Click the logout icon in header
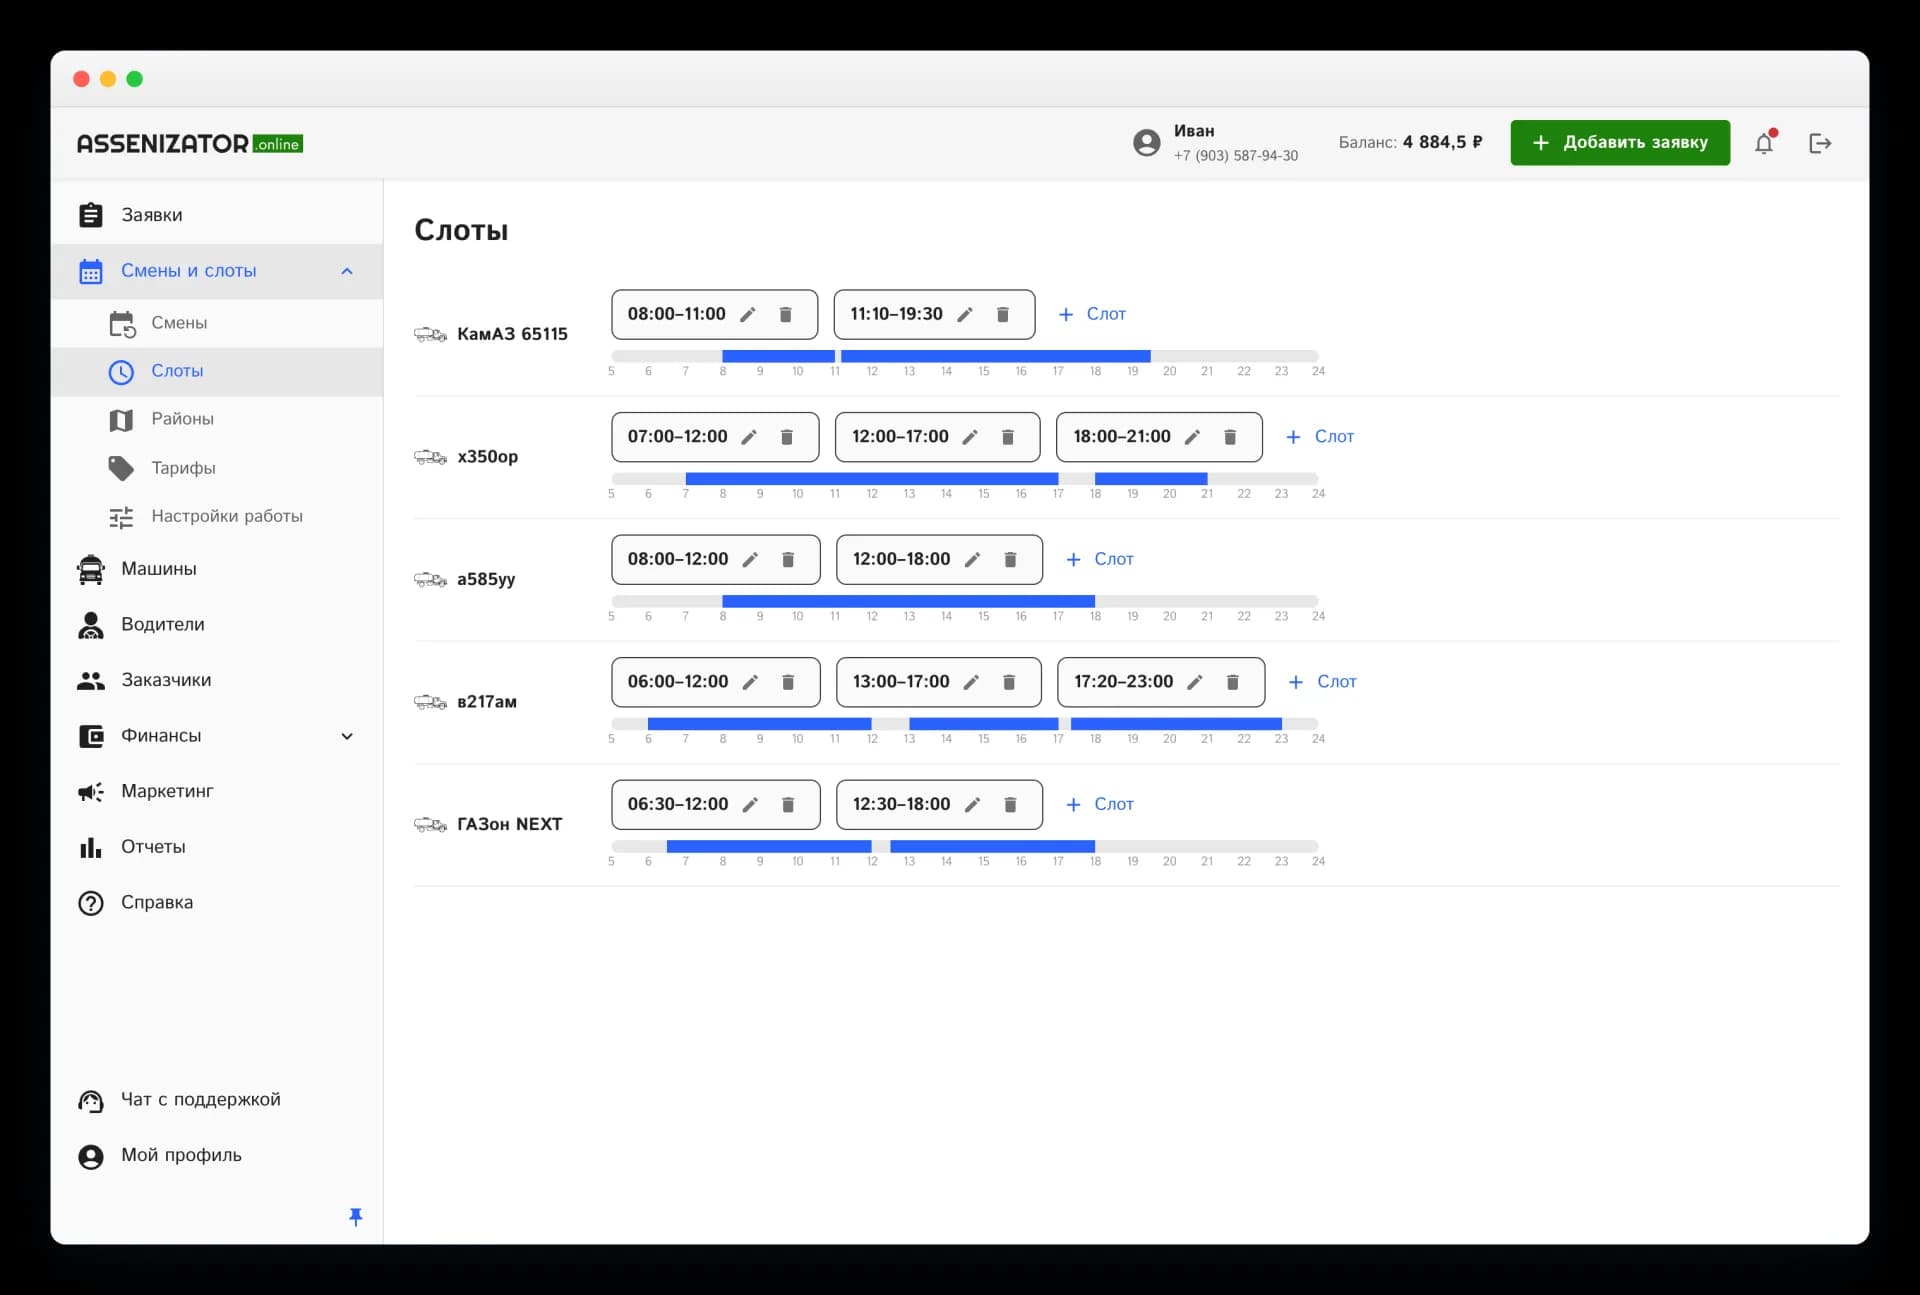The height and width of the screenshot is (1295, 1920). (1821, 143)
